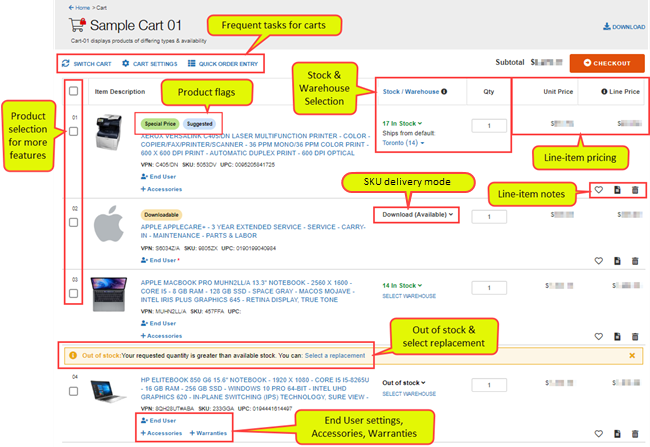Add a note to the HP EliteBook line
The width and height of the screenshot is (650, 447).
(617, 434)
